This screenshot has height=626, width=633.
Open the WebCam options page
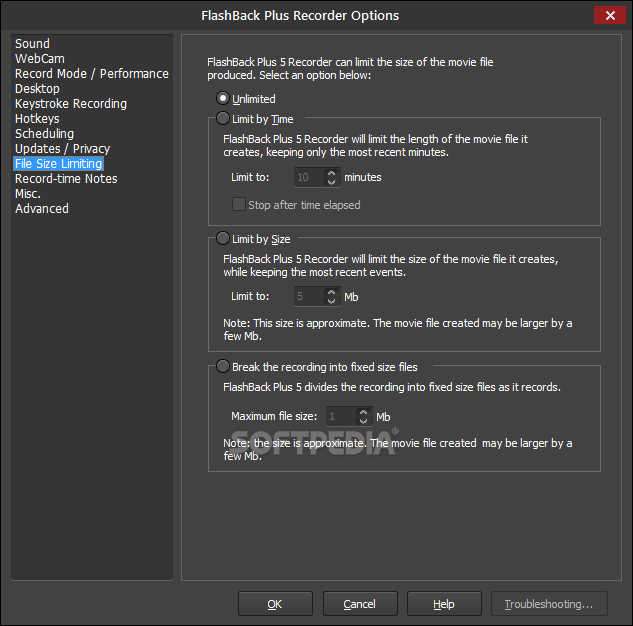tap(40, 59)
